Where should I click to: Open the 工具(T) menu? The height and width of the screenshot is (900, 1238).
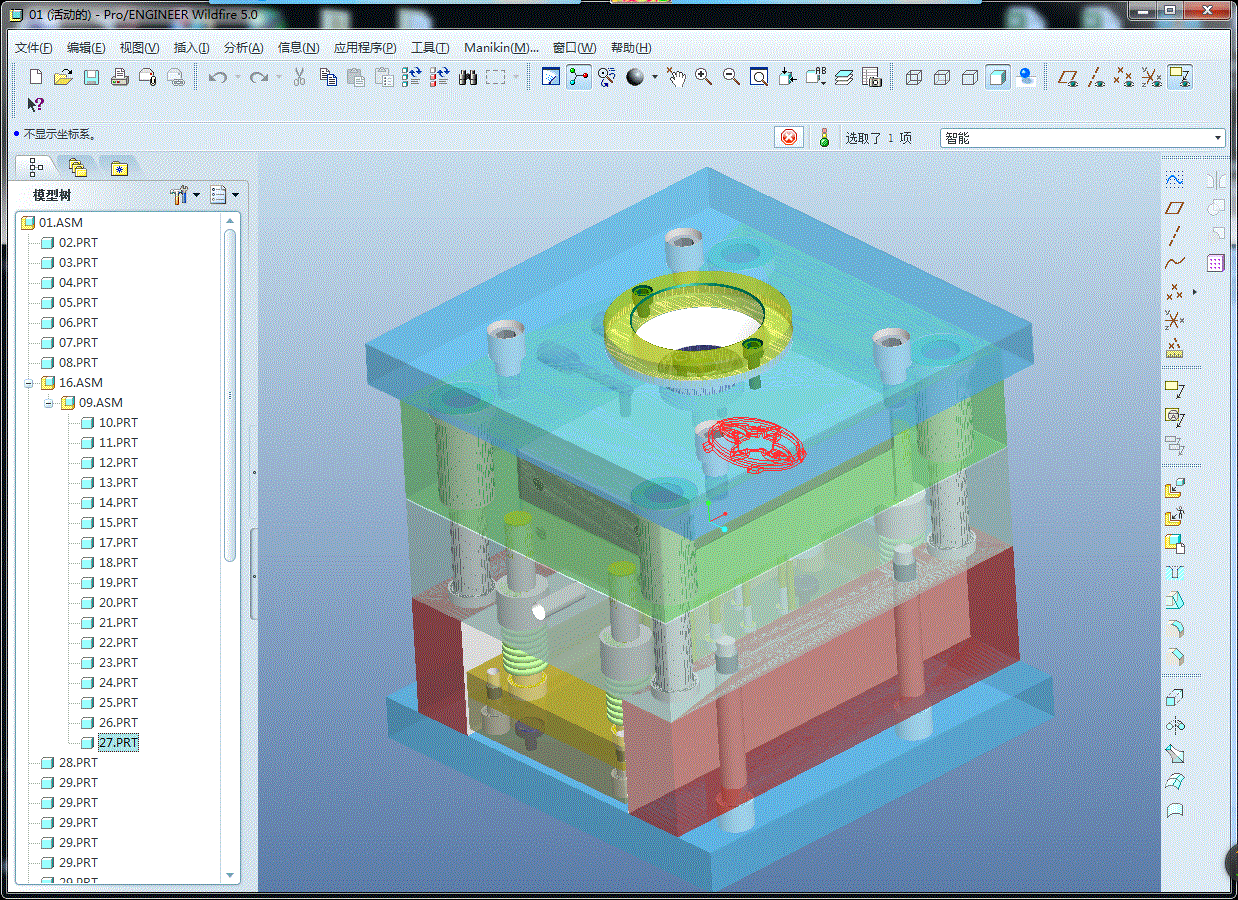tap(429, 47)
